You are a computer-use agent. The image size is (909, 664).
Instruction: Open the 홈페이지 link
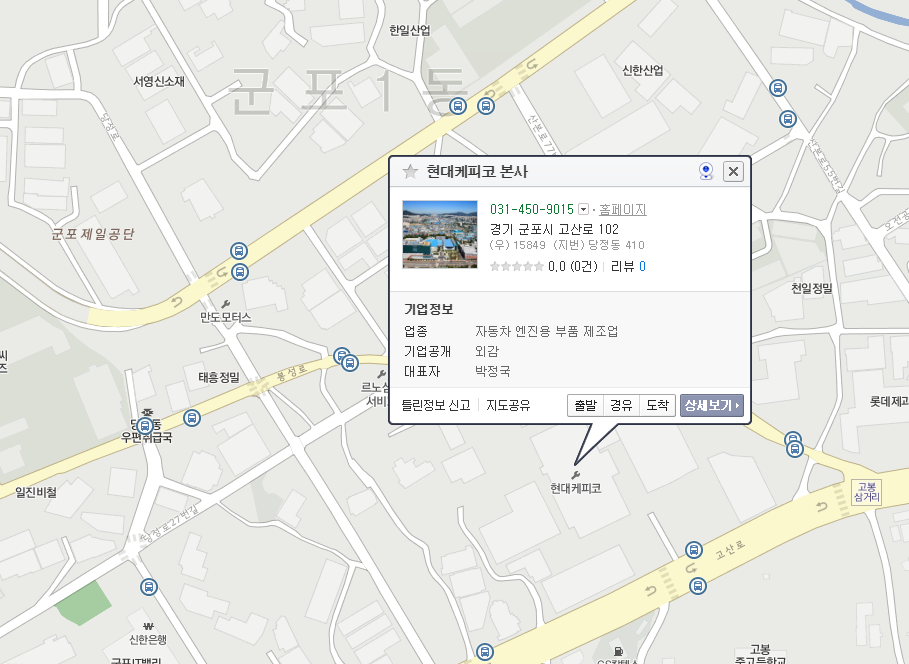point(623,209)
